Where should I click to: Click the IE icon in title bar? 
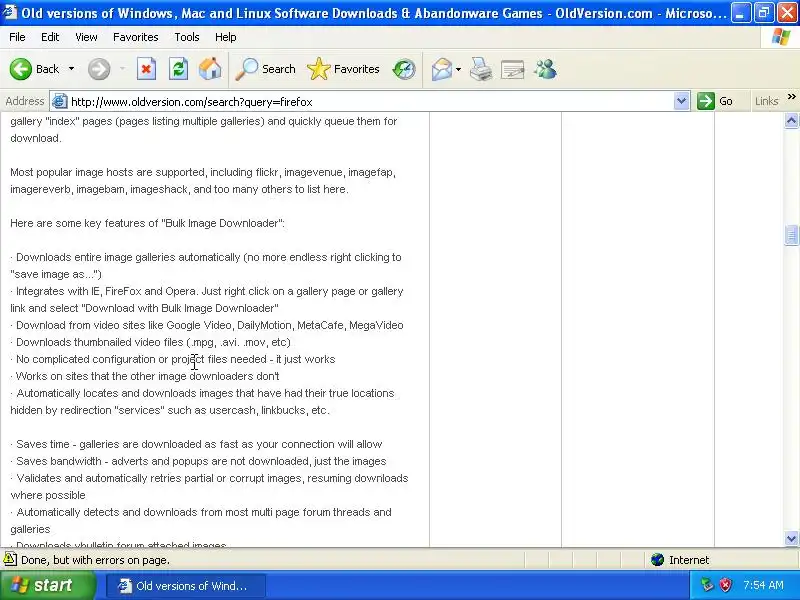pyautogui.click(x=9, y=11)
